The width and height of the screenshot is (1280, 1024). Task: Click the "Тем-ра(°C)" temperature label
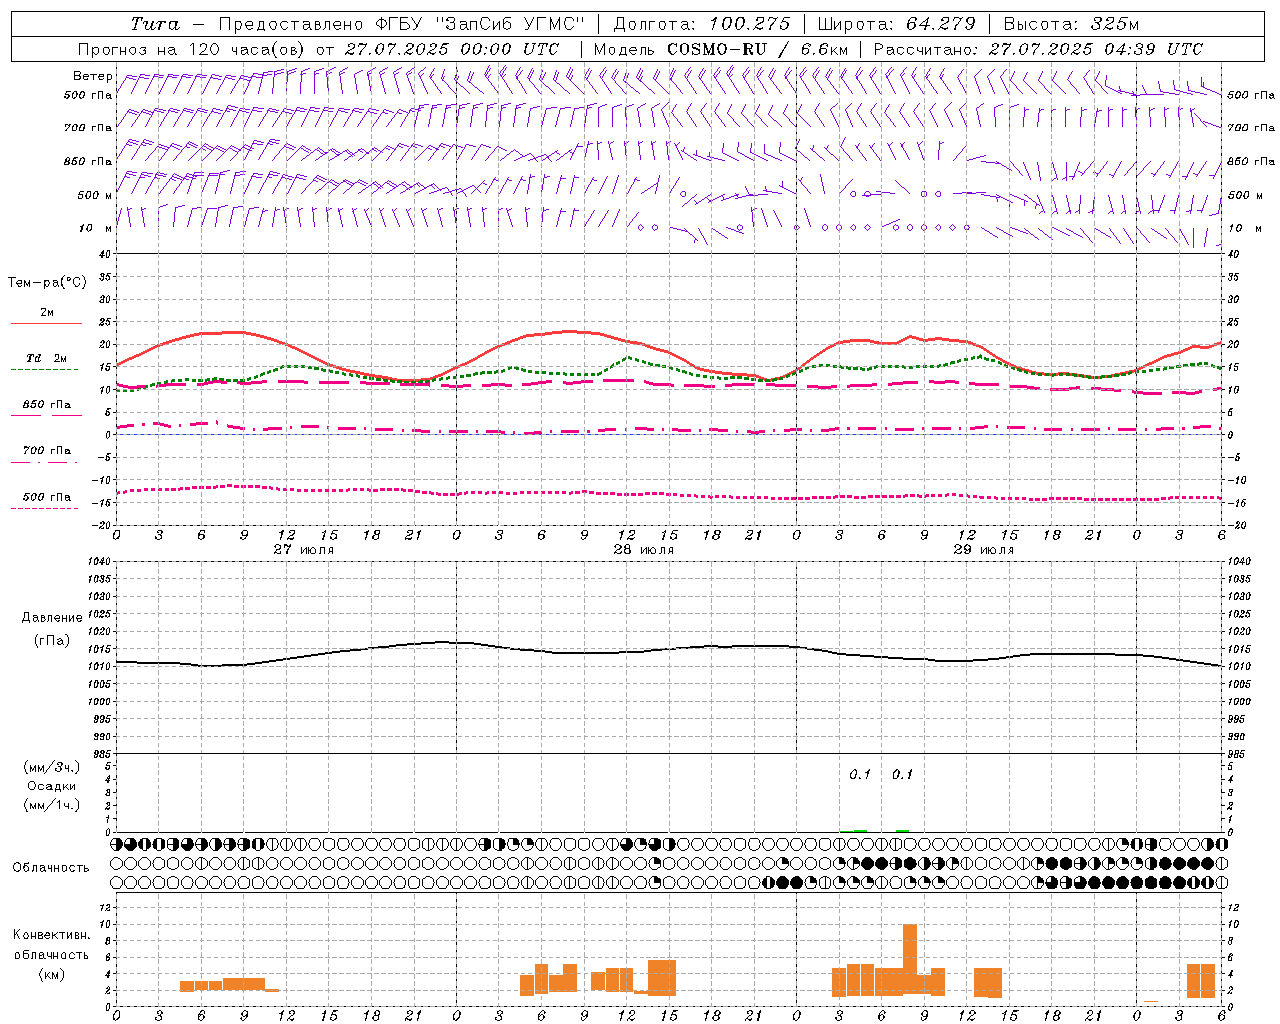tap(47, 283)
